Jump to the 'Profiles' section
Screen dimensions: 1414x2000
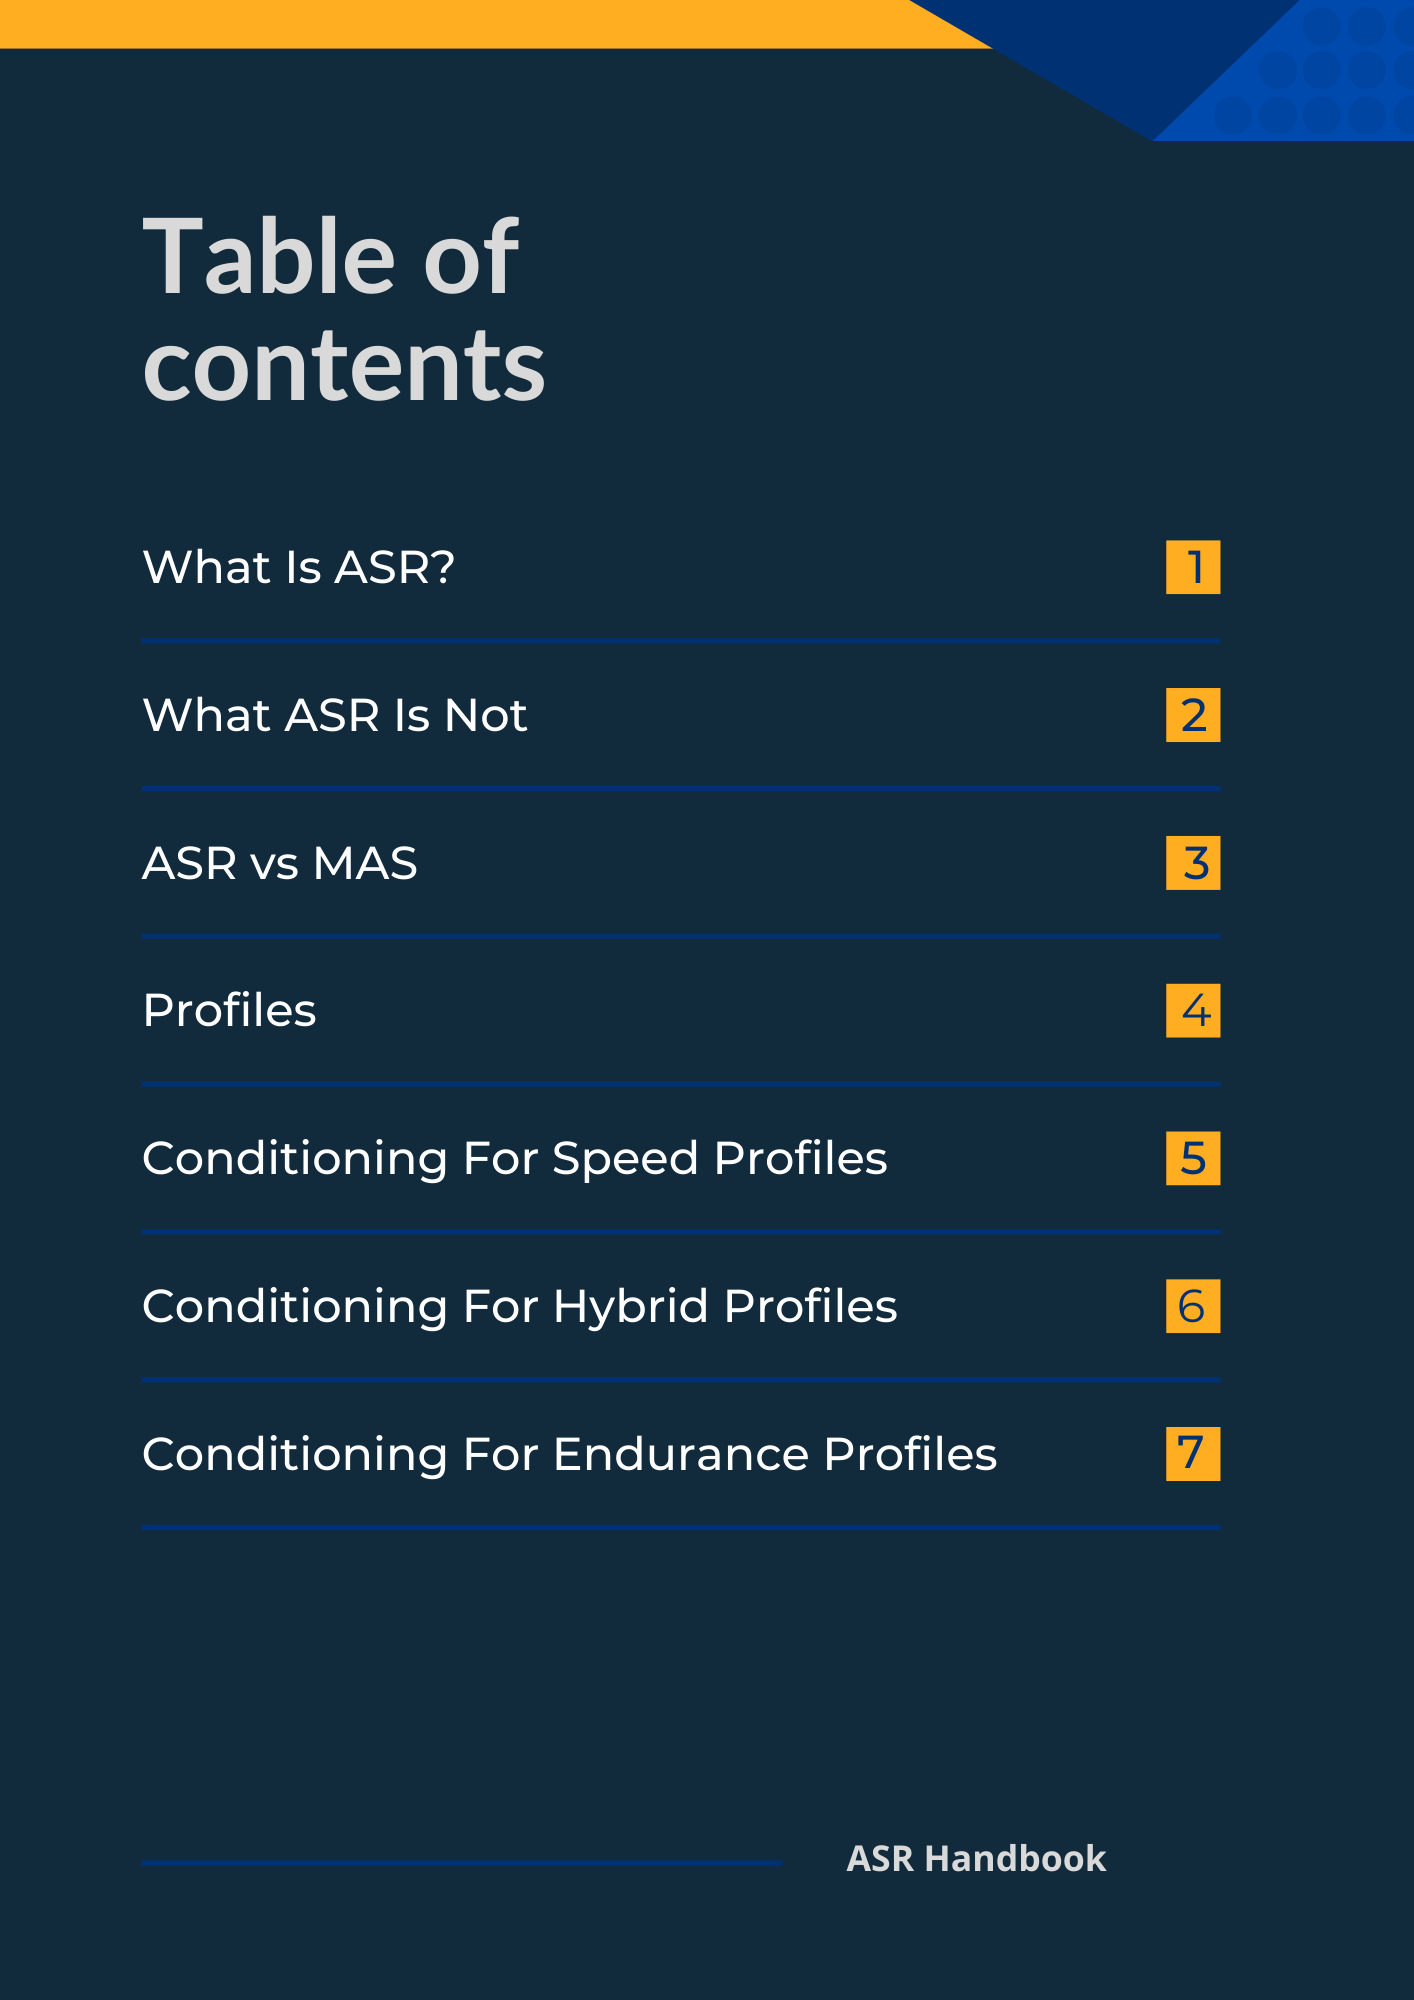230,1010
